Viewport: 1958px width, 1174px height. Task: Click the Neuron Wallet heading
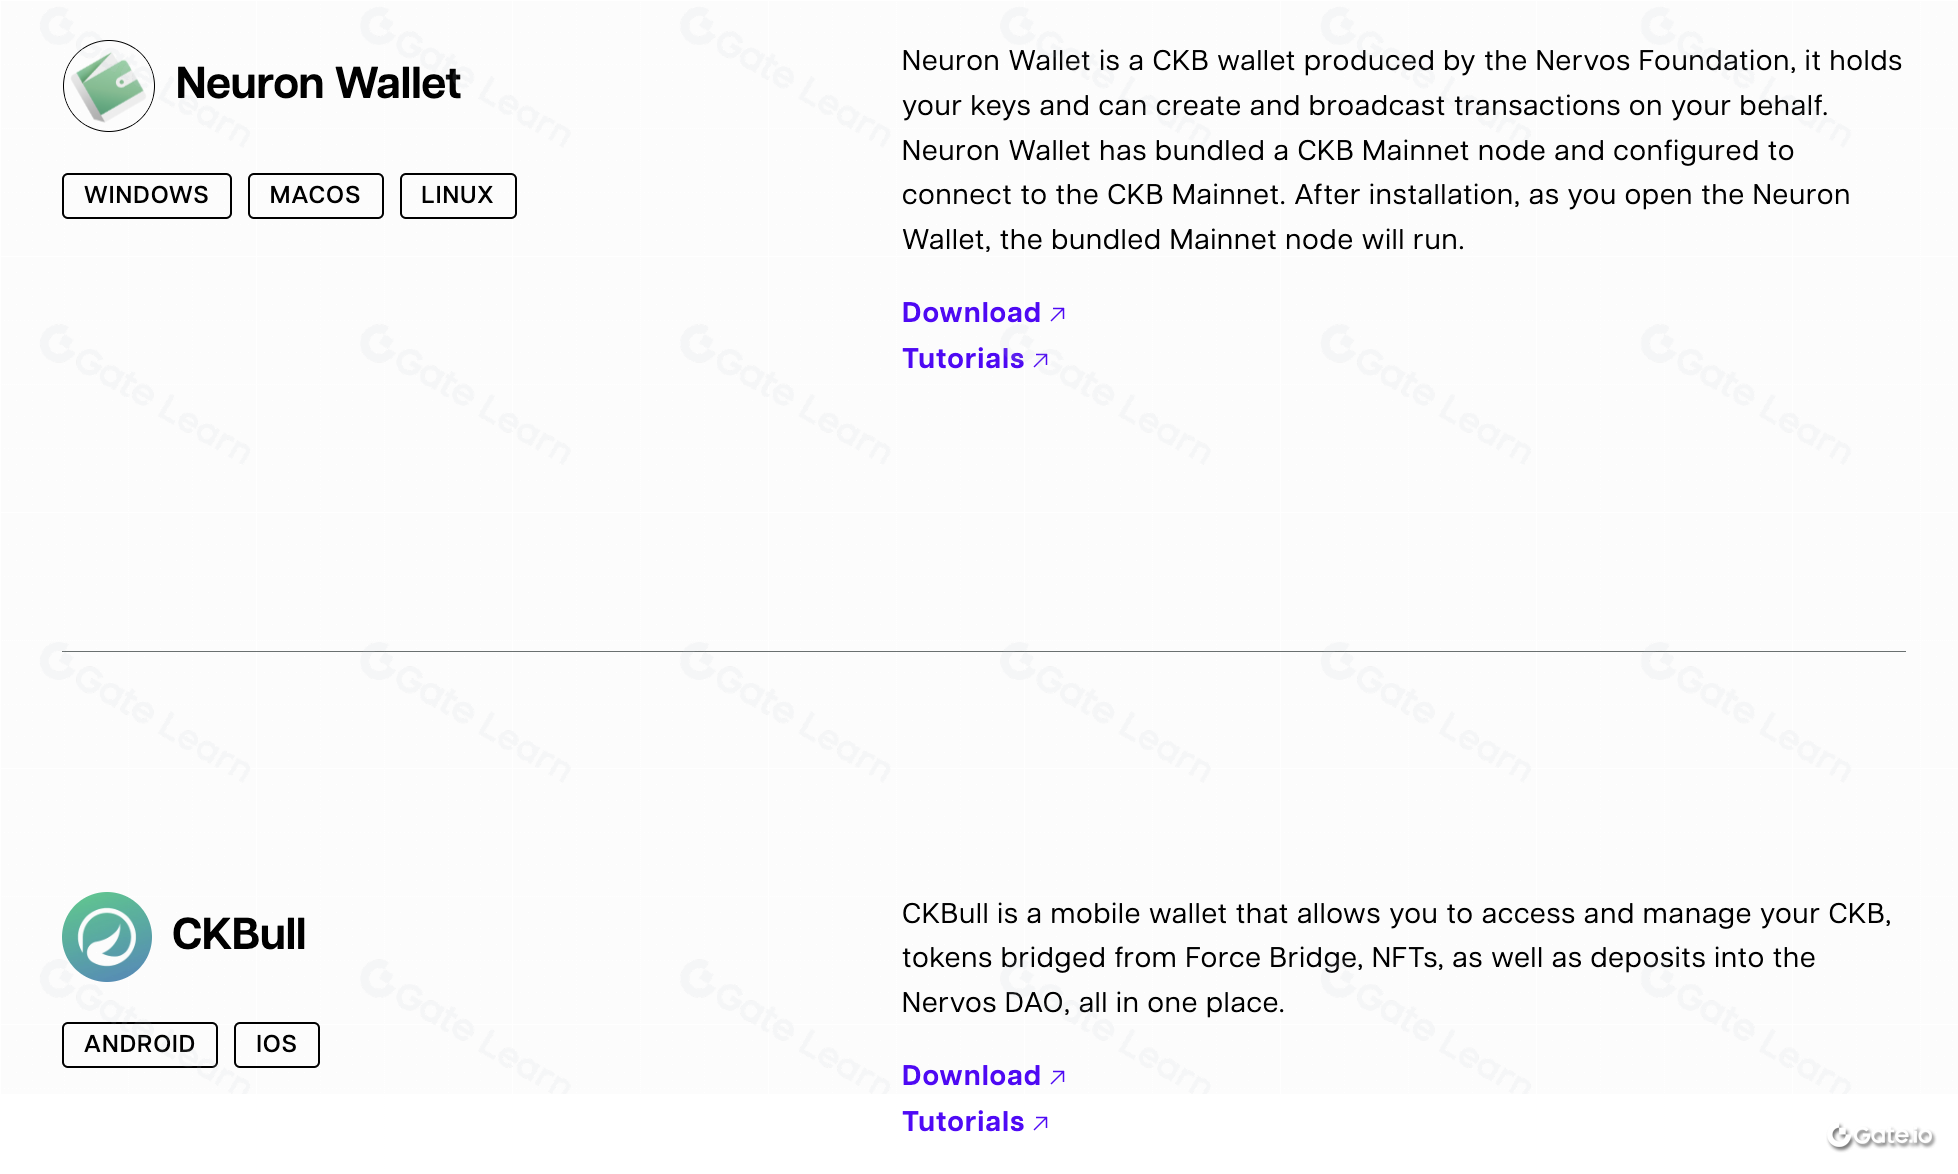(319, 84)
